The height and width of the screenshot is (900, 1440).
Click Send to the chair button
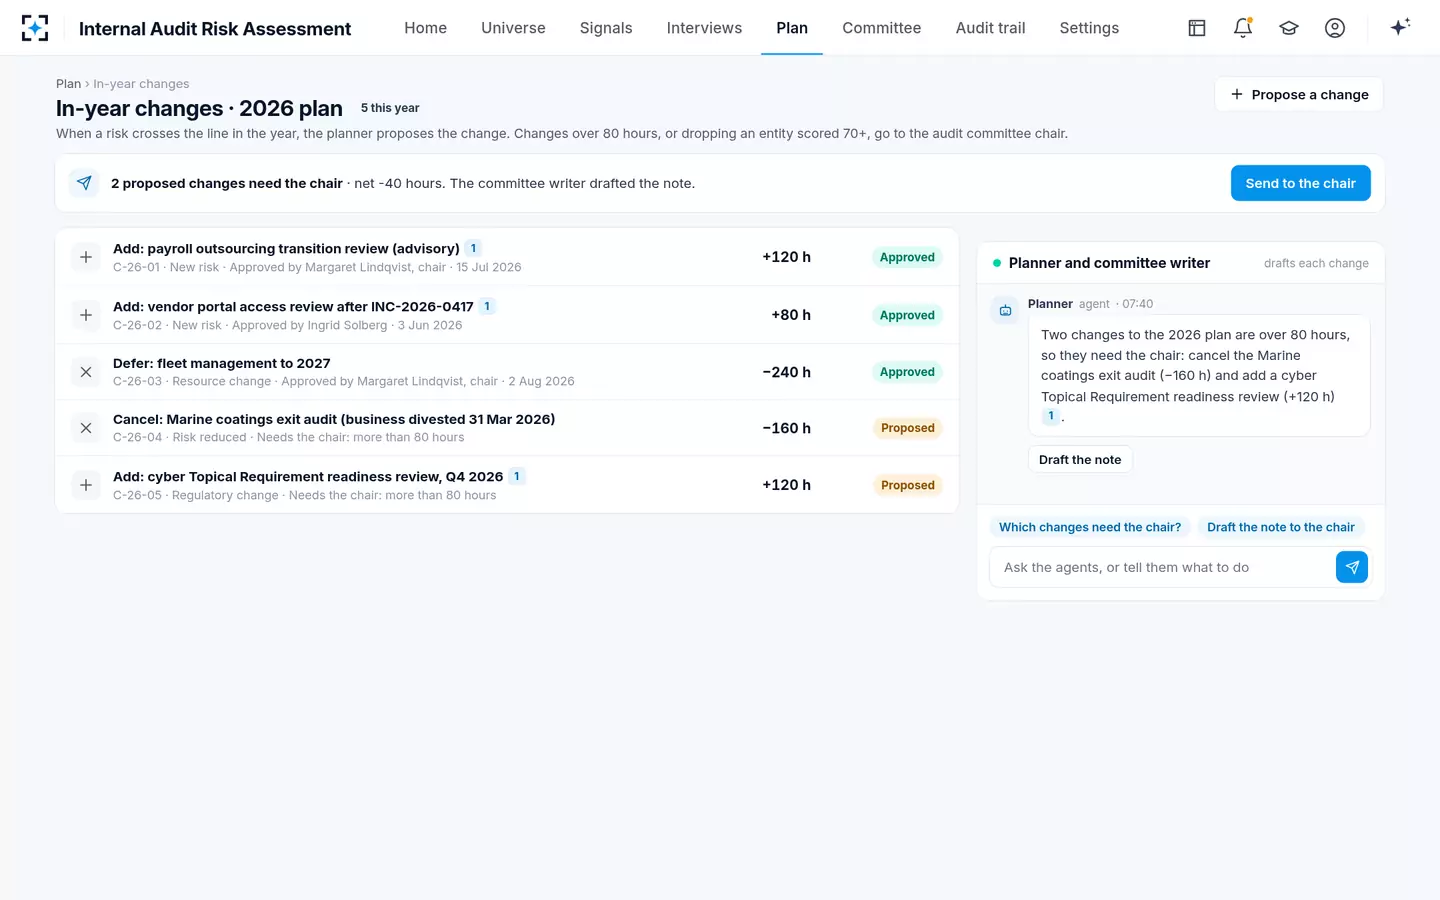click(x=1300, y=183)
